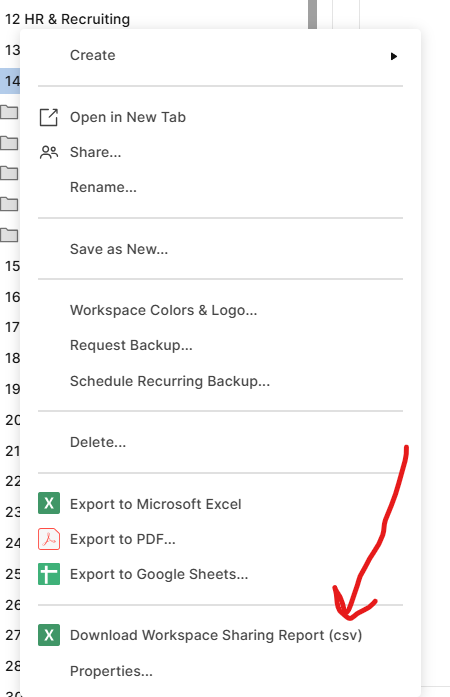Expand the Create submenu arrow
450x697 pixels.
click(x=394, y=56)
